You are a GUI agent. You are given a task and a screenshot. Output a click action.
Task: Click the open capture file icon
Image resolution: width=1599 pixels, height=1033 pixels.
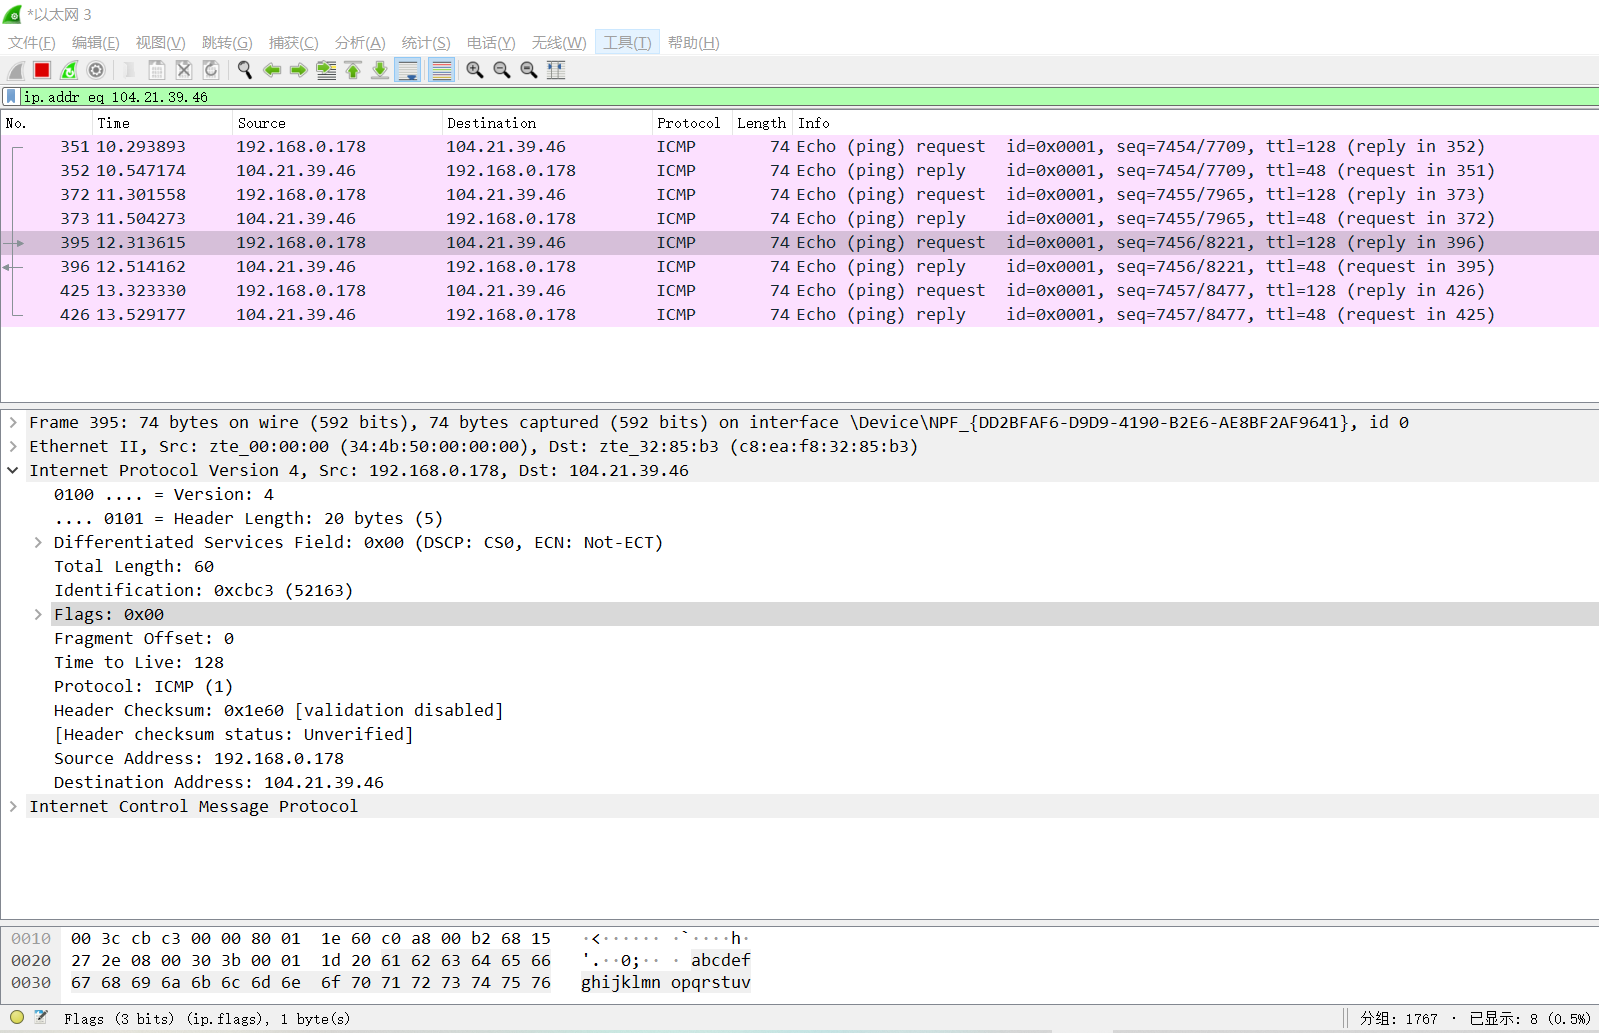130,70
